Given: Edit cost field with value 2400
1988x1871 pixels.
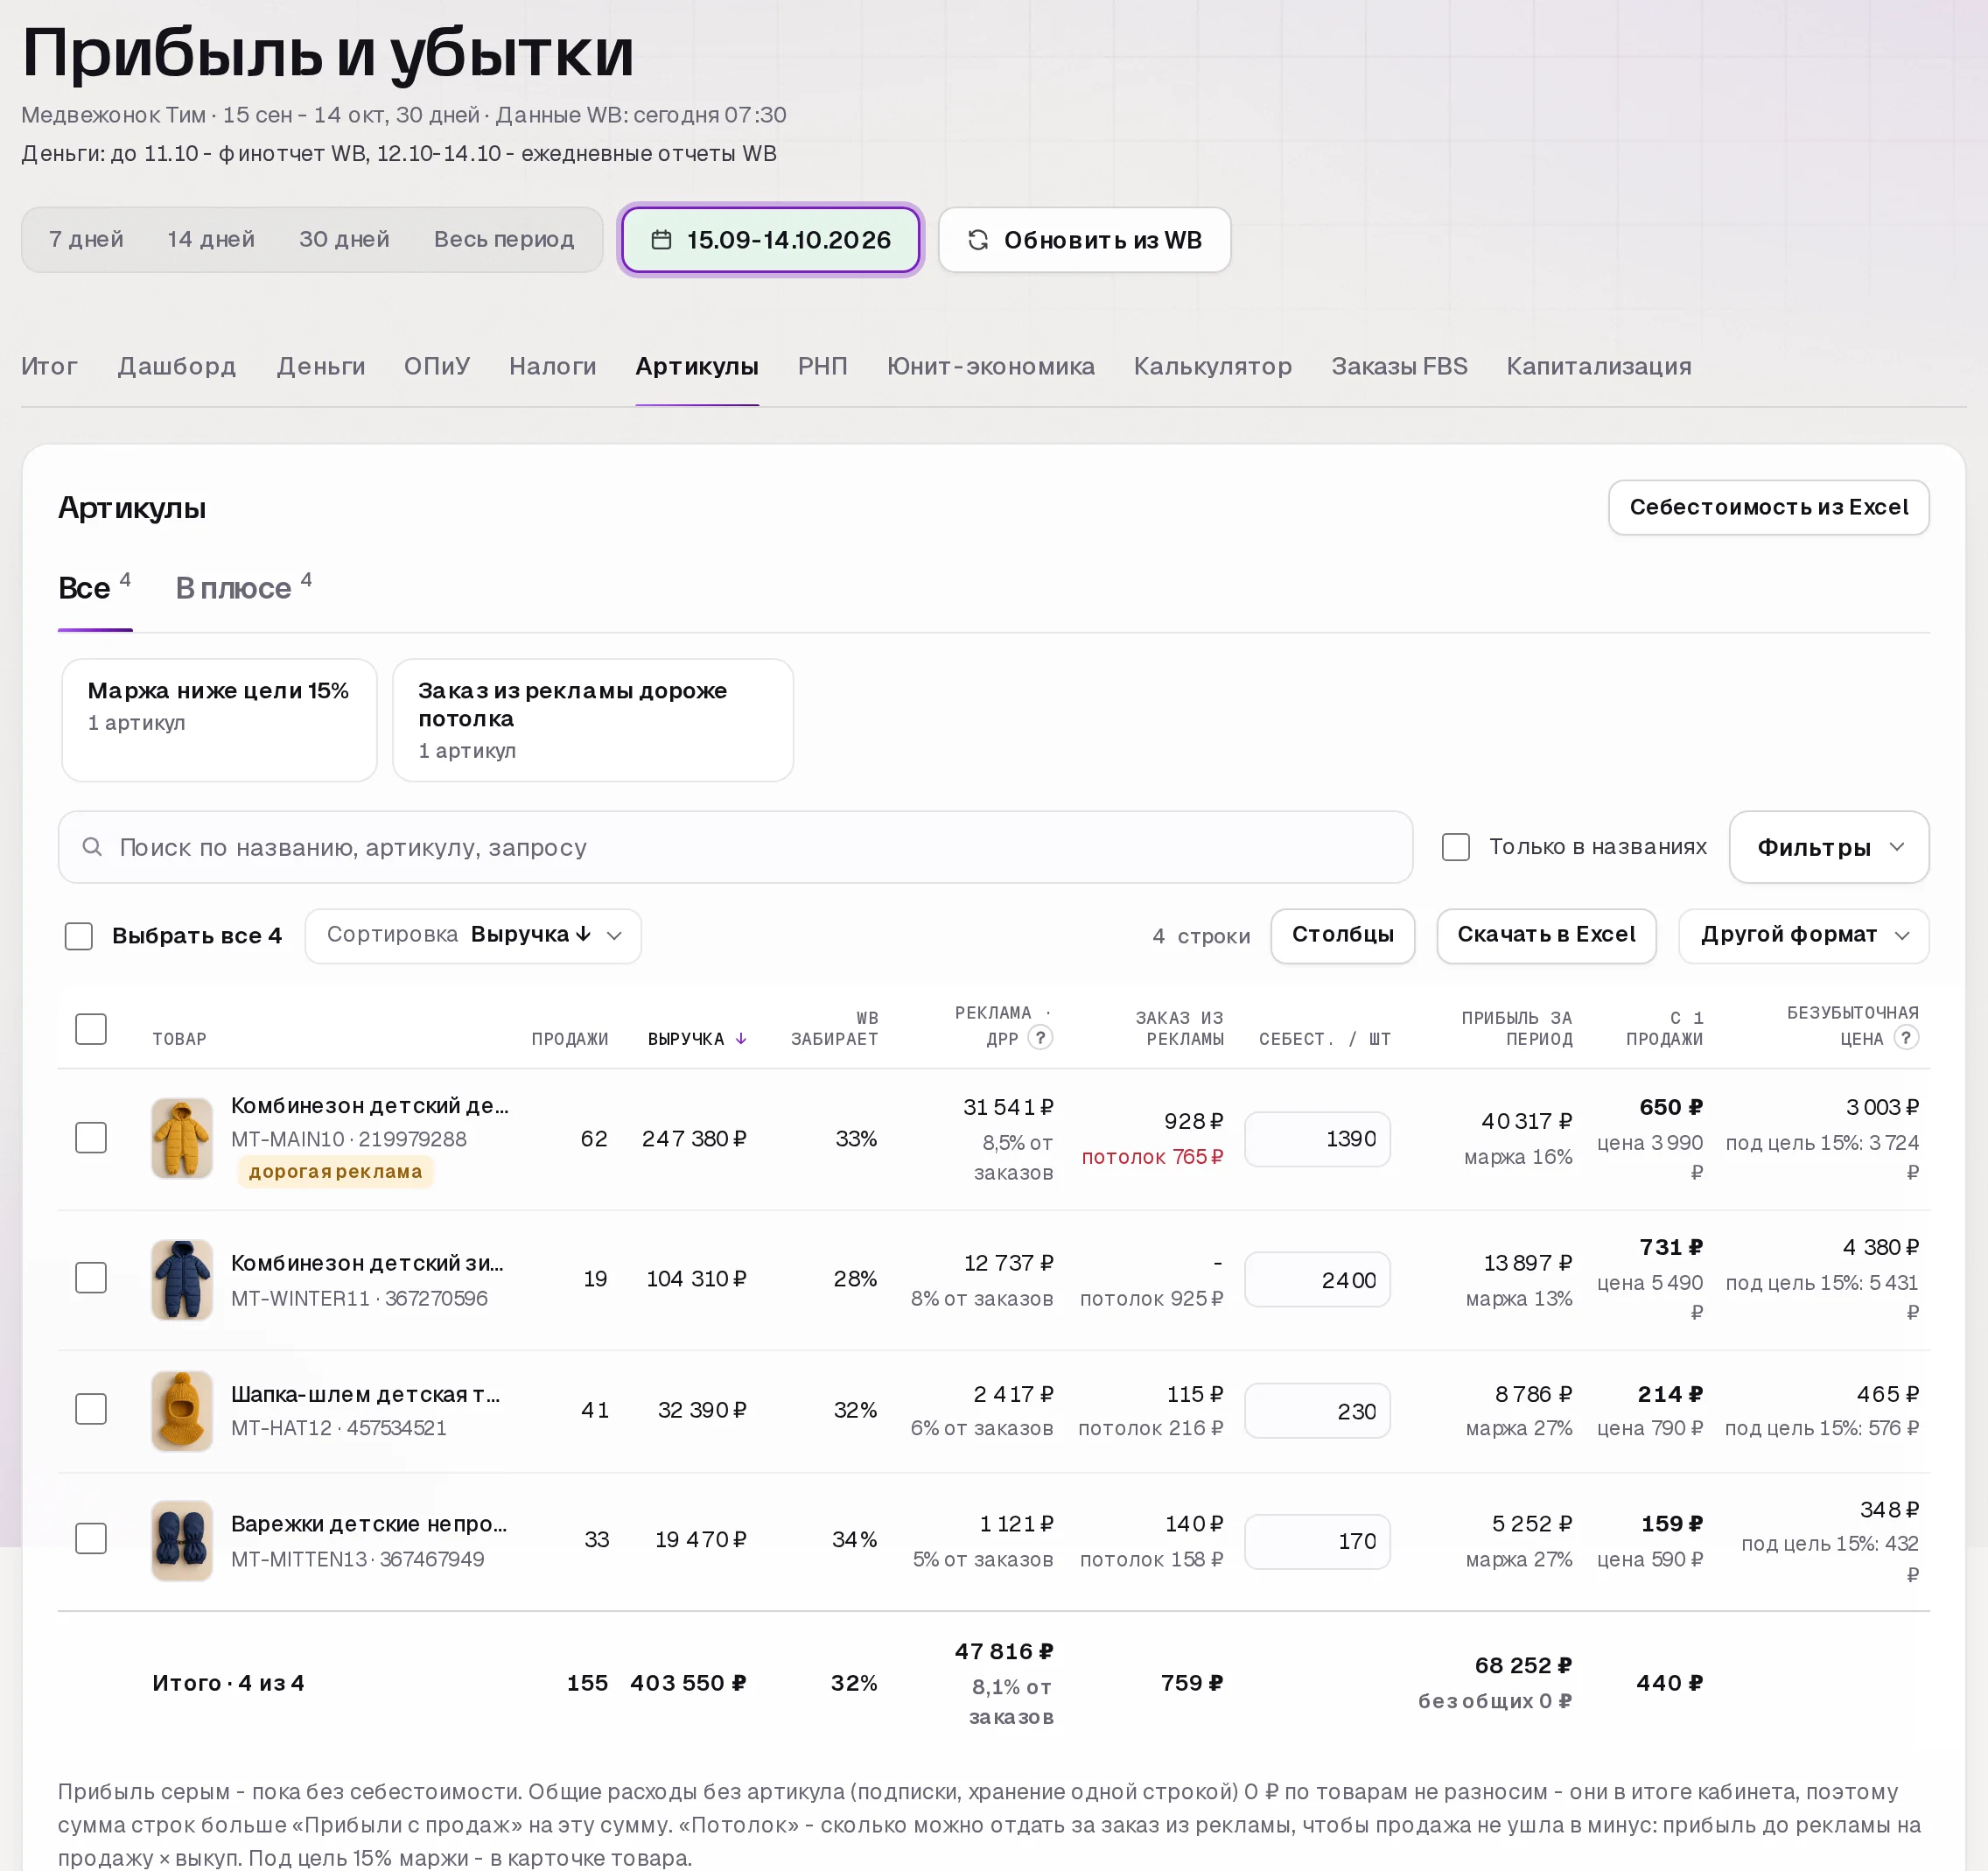Looking at the screenshot, I should pos(1317,1280).
